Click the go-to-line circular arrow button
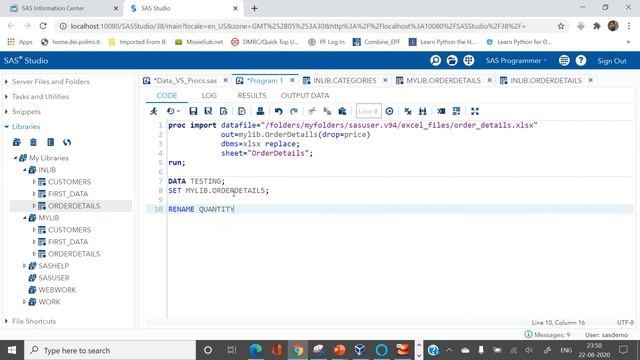 (x=389, y=111)
